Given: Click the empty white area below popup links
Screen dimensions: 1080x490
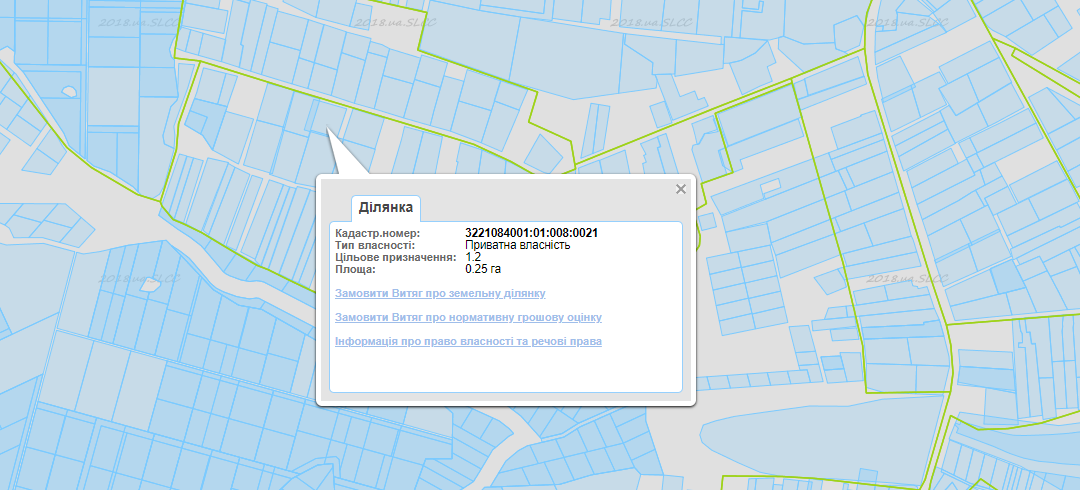Looking at the screenshot, I should pos(505,372).
